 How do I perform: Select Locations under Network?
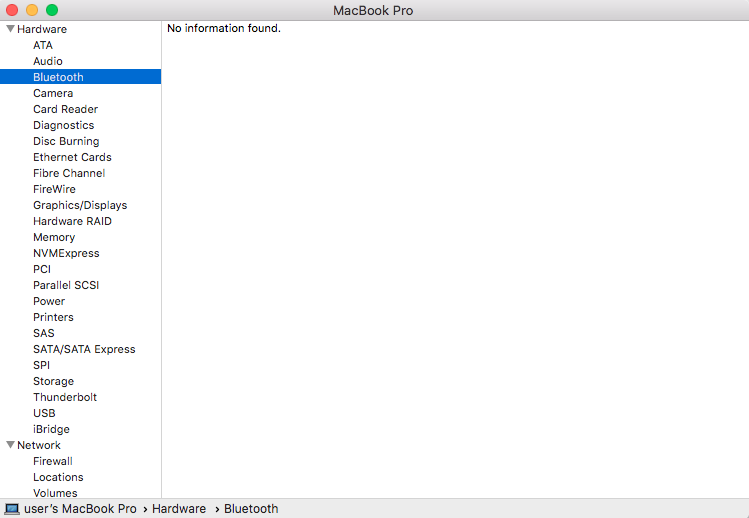click(x=58, y=477)
